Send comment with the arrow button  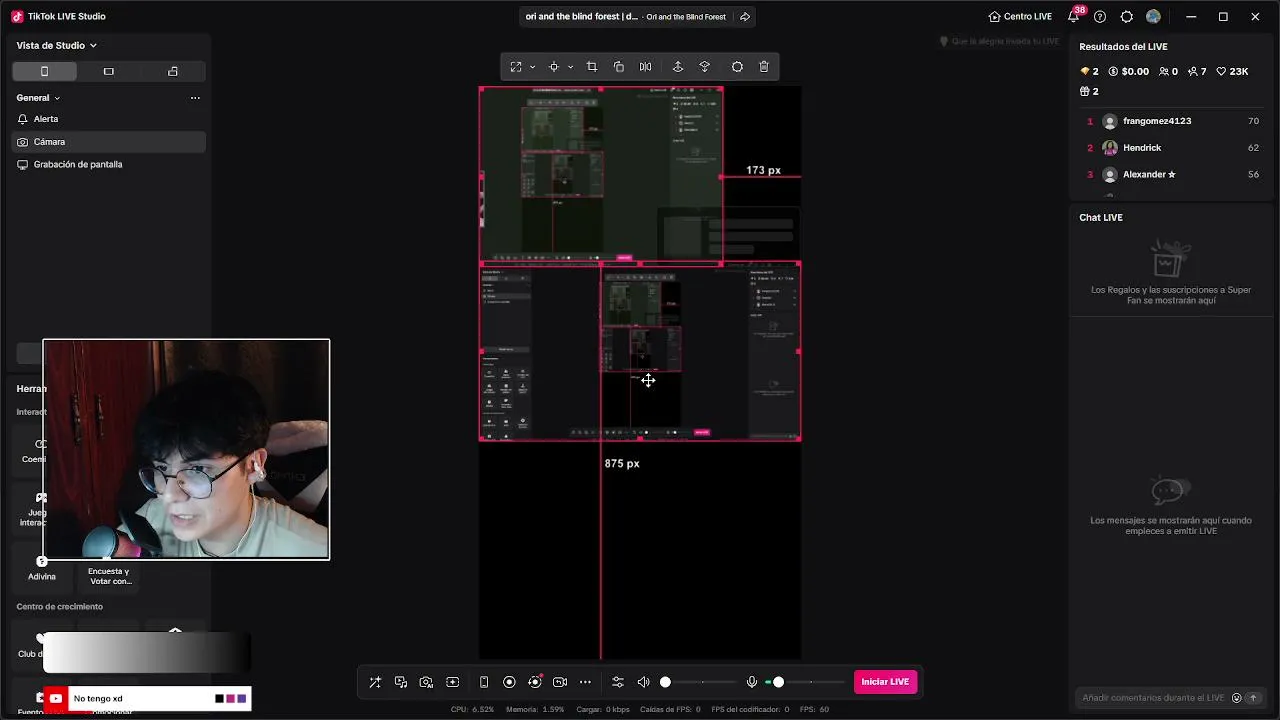click(1253, 698)
